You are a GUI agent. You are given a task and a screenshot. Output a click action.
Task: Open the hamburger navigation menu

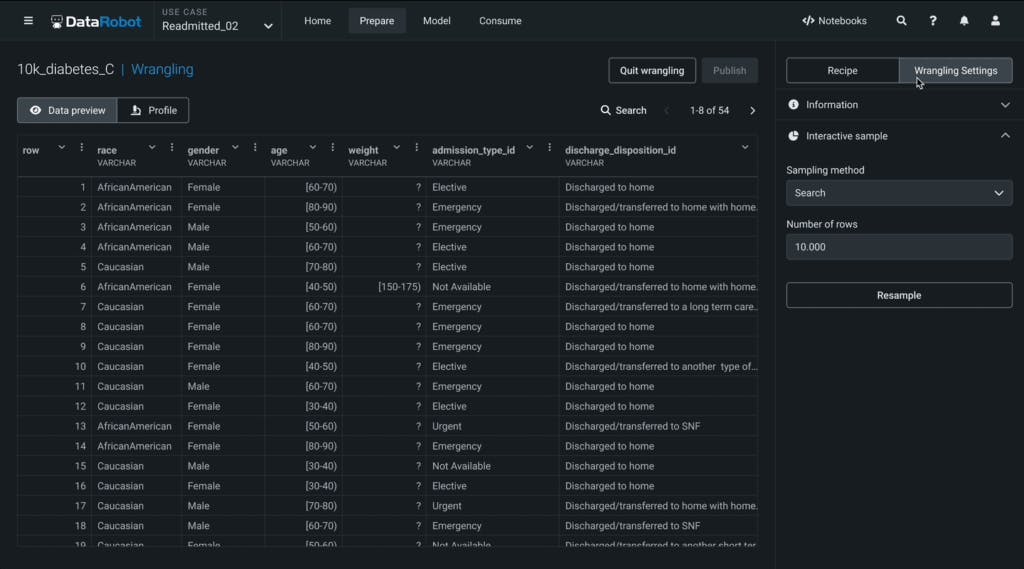click(x=28, y=21)
